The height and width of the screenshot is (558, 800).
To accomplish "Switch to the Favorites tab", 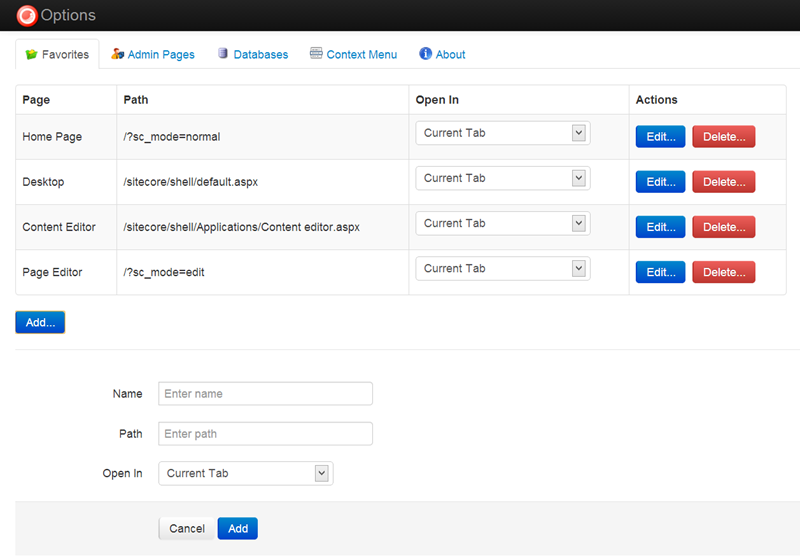I will tap(57, 54).
